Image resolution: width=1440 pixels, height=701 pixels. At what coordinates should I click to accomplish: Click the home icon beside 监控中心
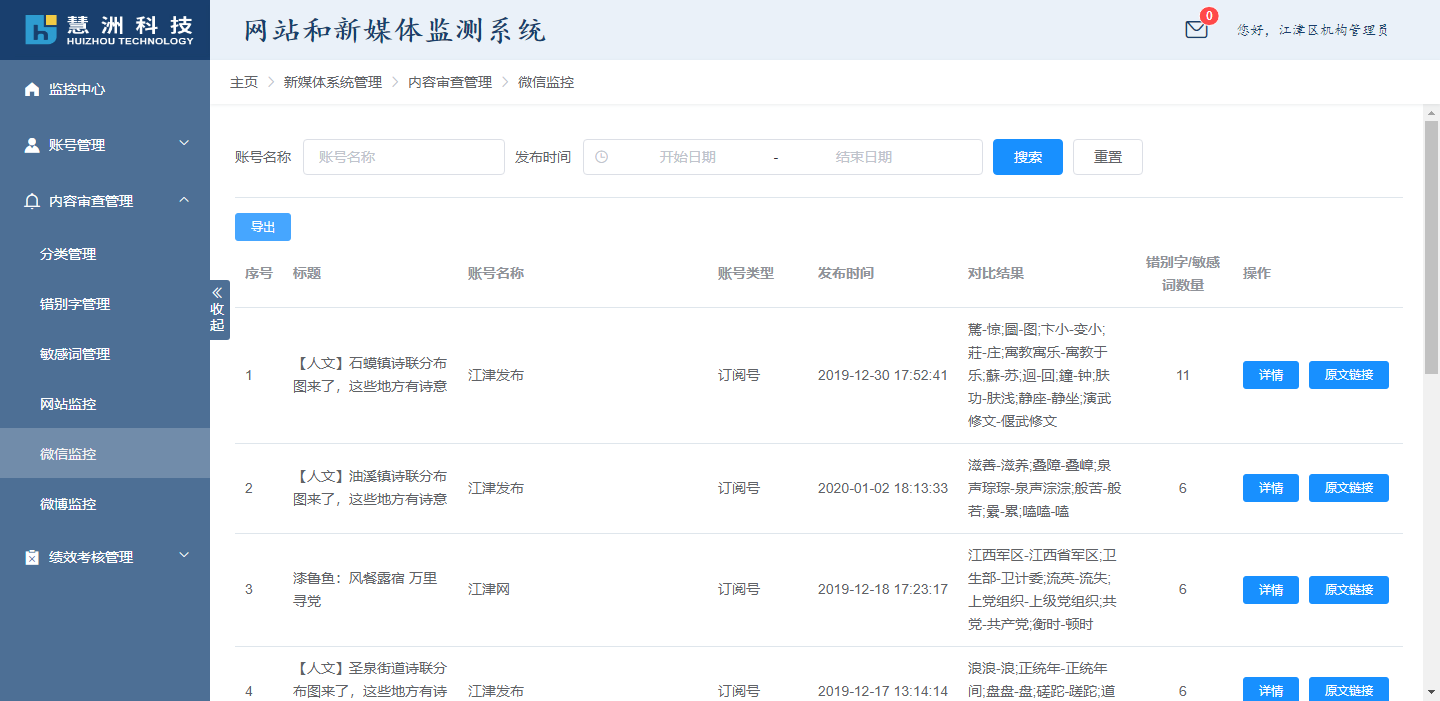coord(32,90)
